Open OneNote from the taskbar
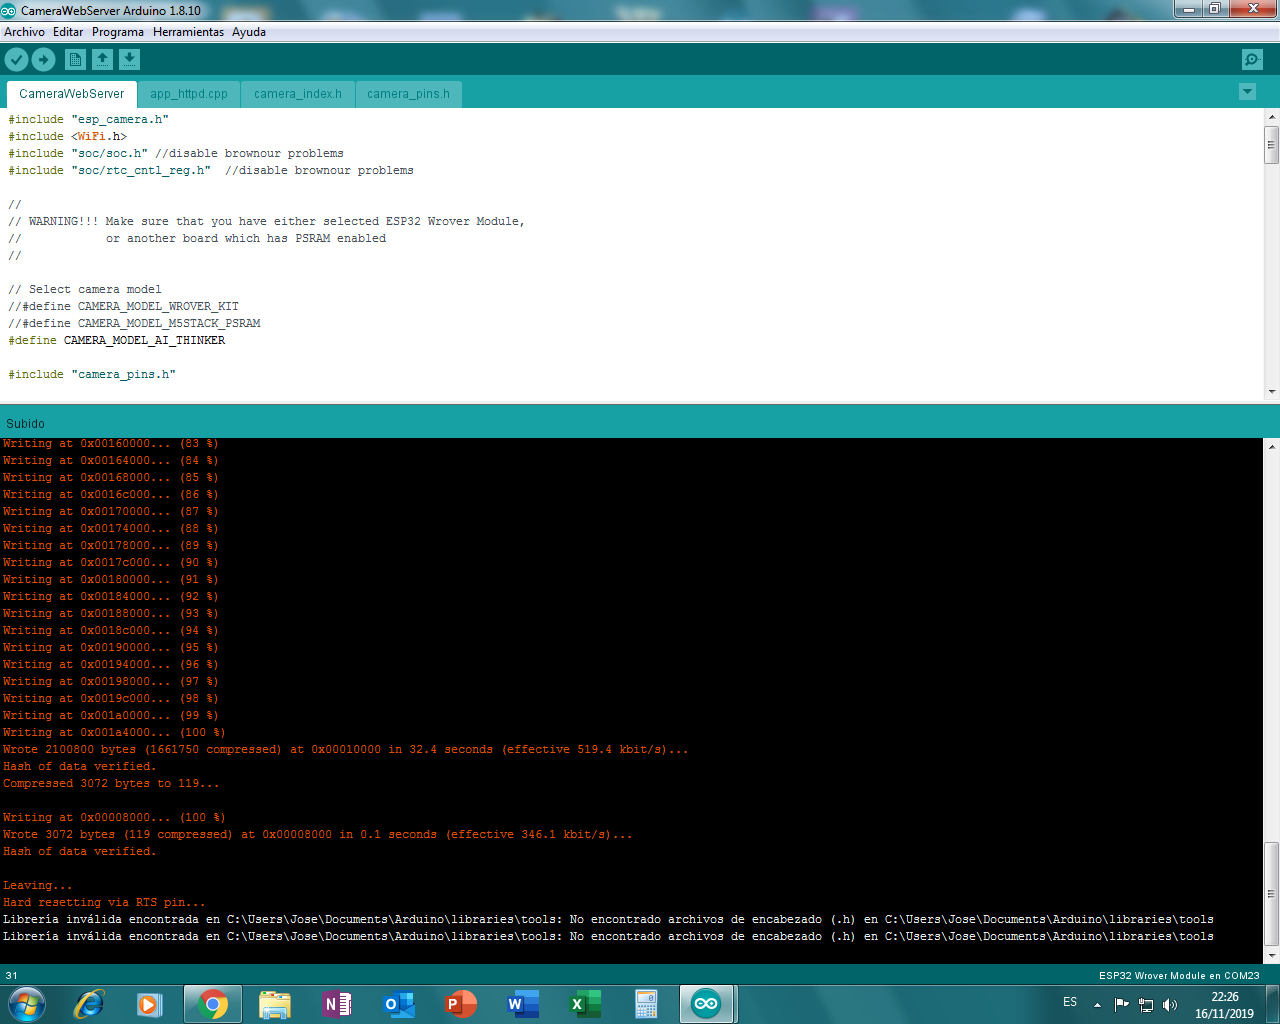 tap(337, 1004)
